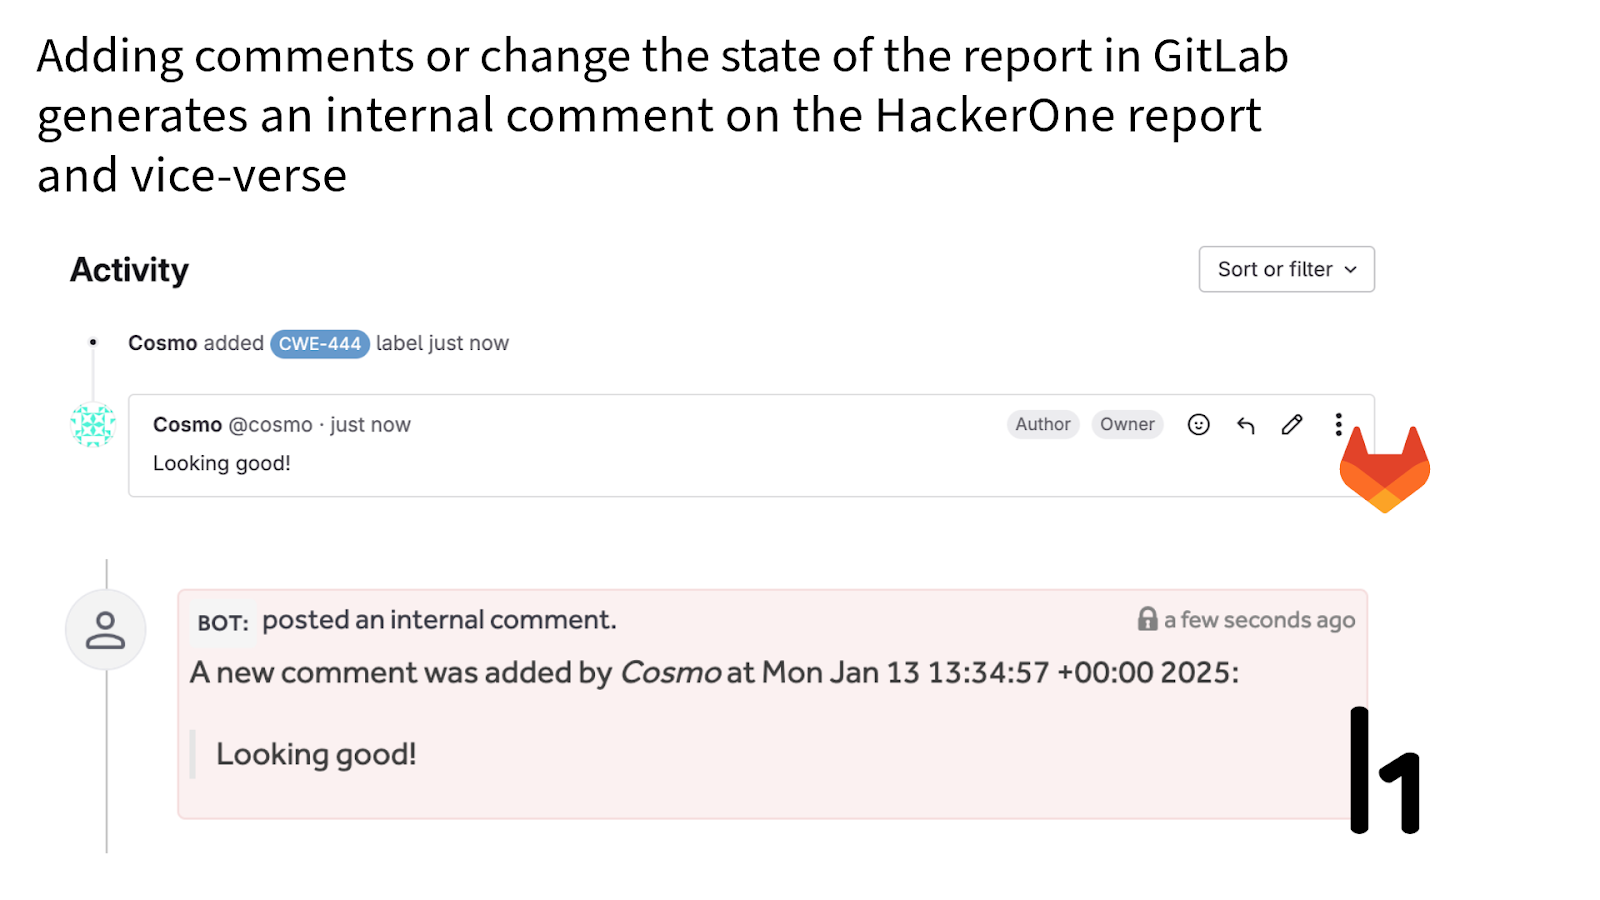The image size is (1600, 900).
Task: Open the emoji reaction picker on Cosmo's comment
Action: (1198, 424)
